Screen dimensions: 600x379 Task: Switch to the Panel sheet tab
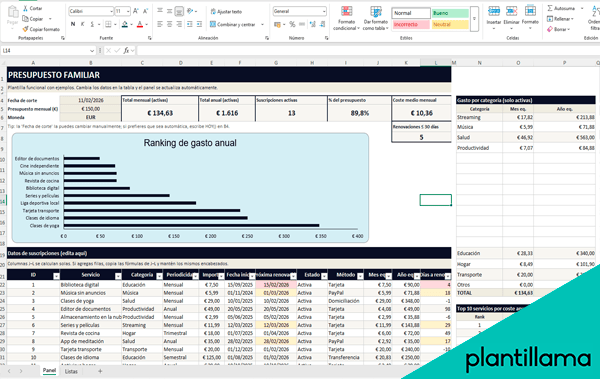(x=49, y=371)
